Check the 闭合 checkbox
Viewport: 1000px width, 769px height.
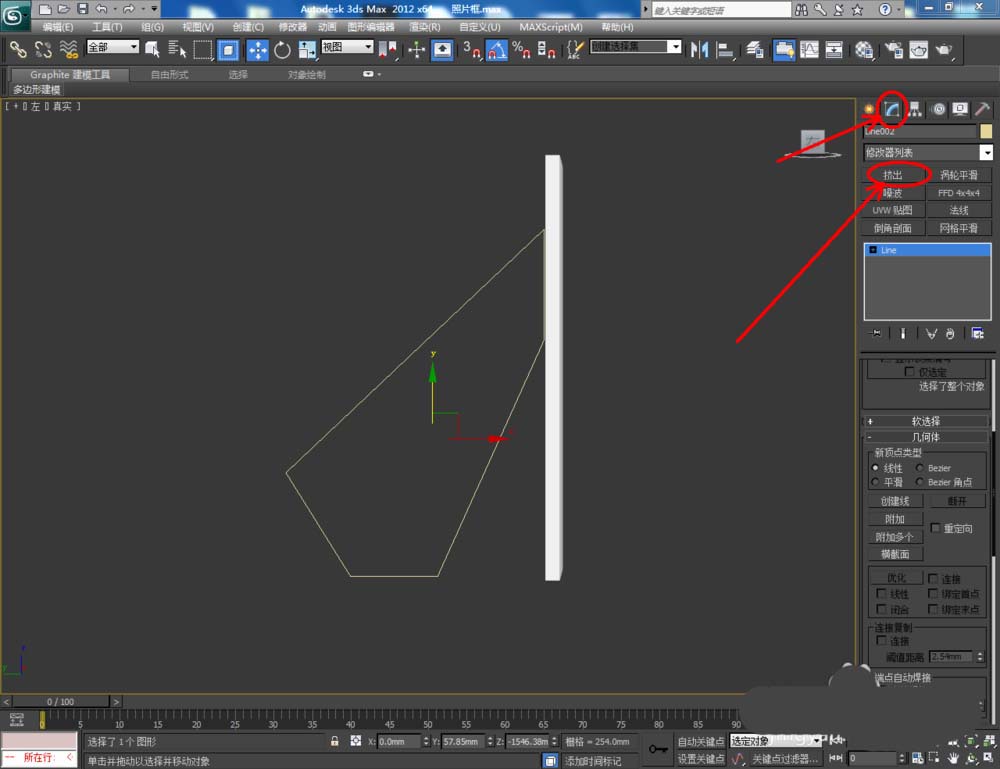pyautogui.click(x=881, y=609)
